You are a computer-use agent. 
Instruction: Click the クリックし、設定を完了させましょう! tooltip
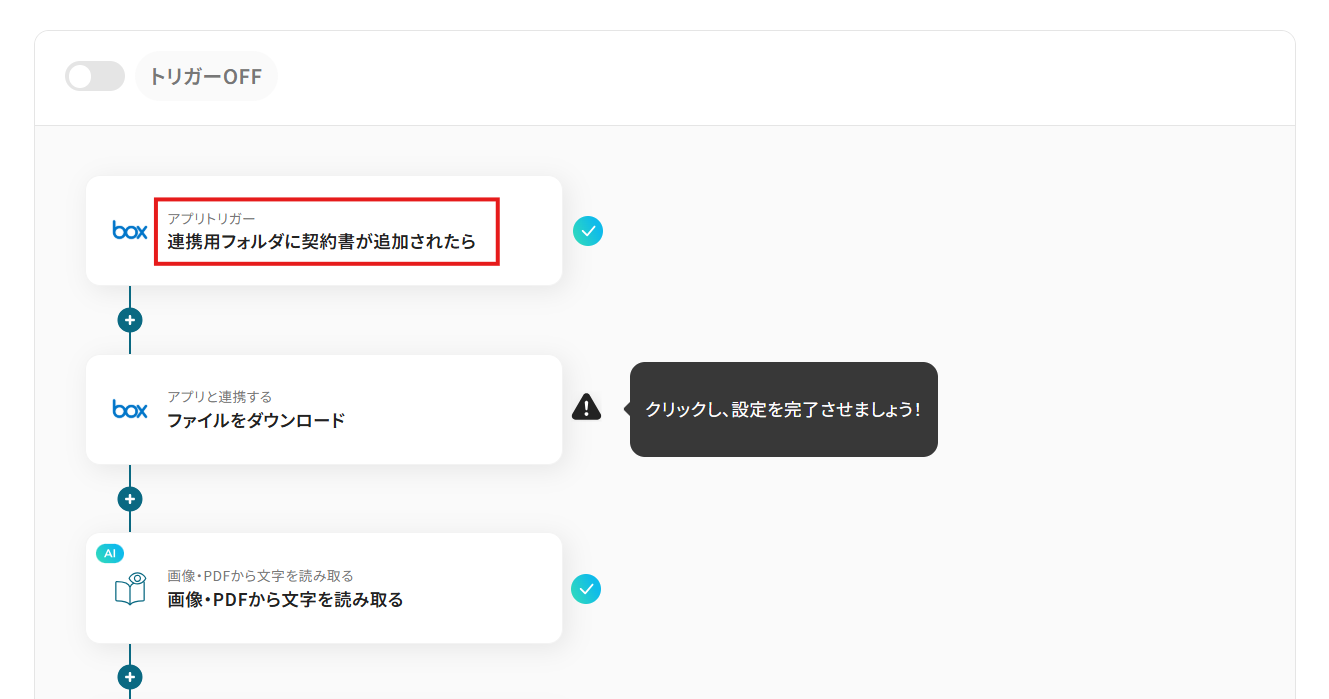[x=784, y=409]
